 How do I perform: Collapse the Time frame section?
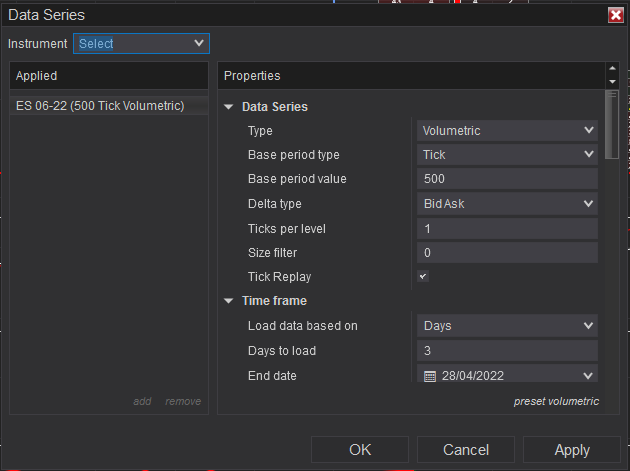tap(228, 301)
